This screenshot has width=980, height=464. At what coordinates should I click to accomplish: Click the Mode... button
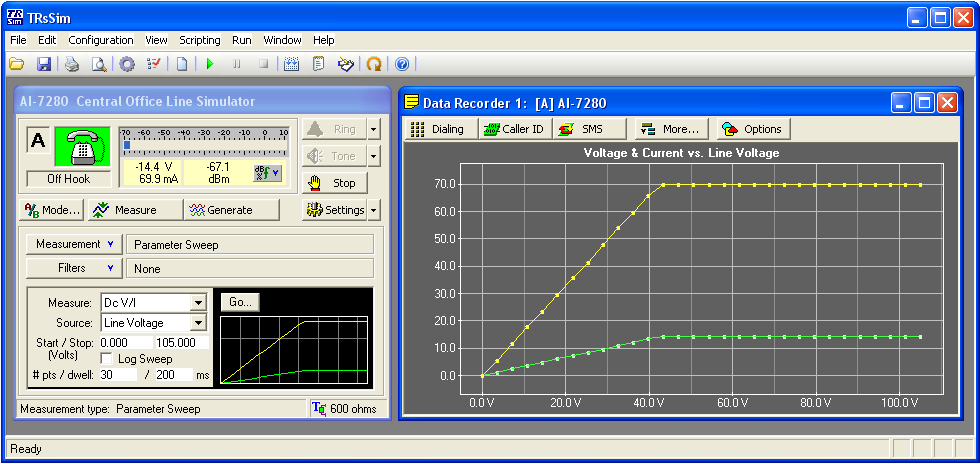tap(52, 210)
